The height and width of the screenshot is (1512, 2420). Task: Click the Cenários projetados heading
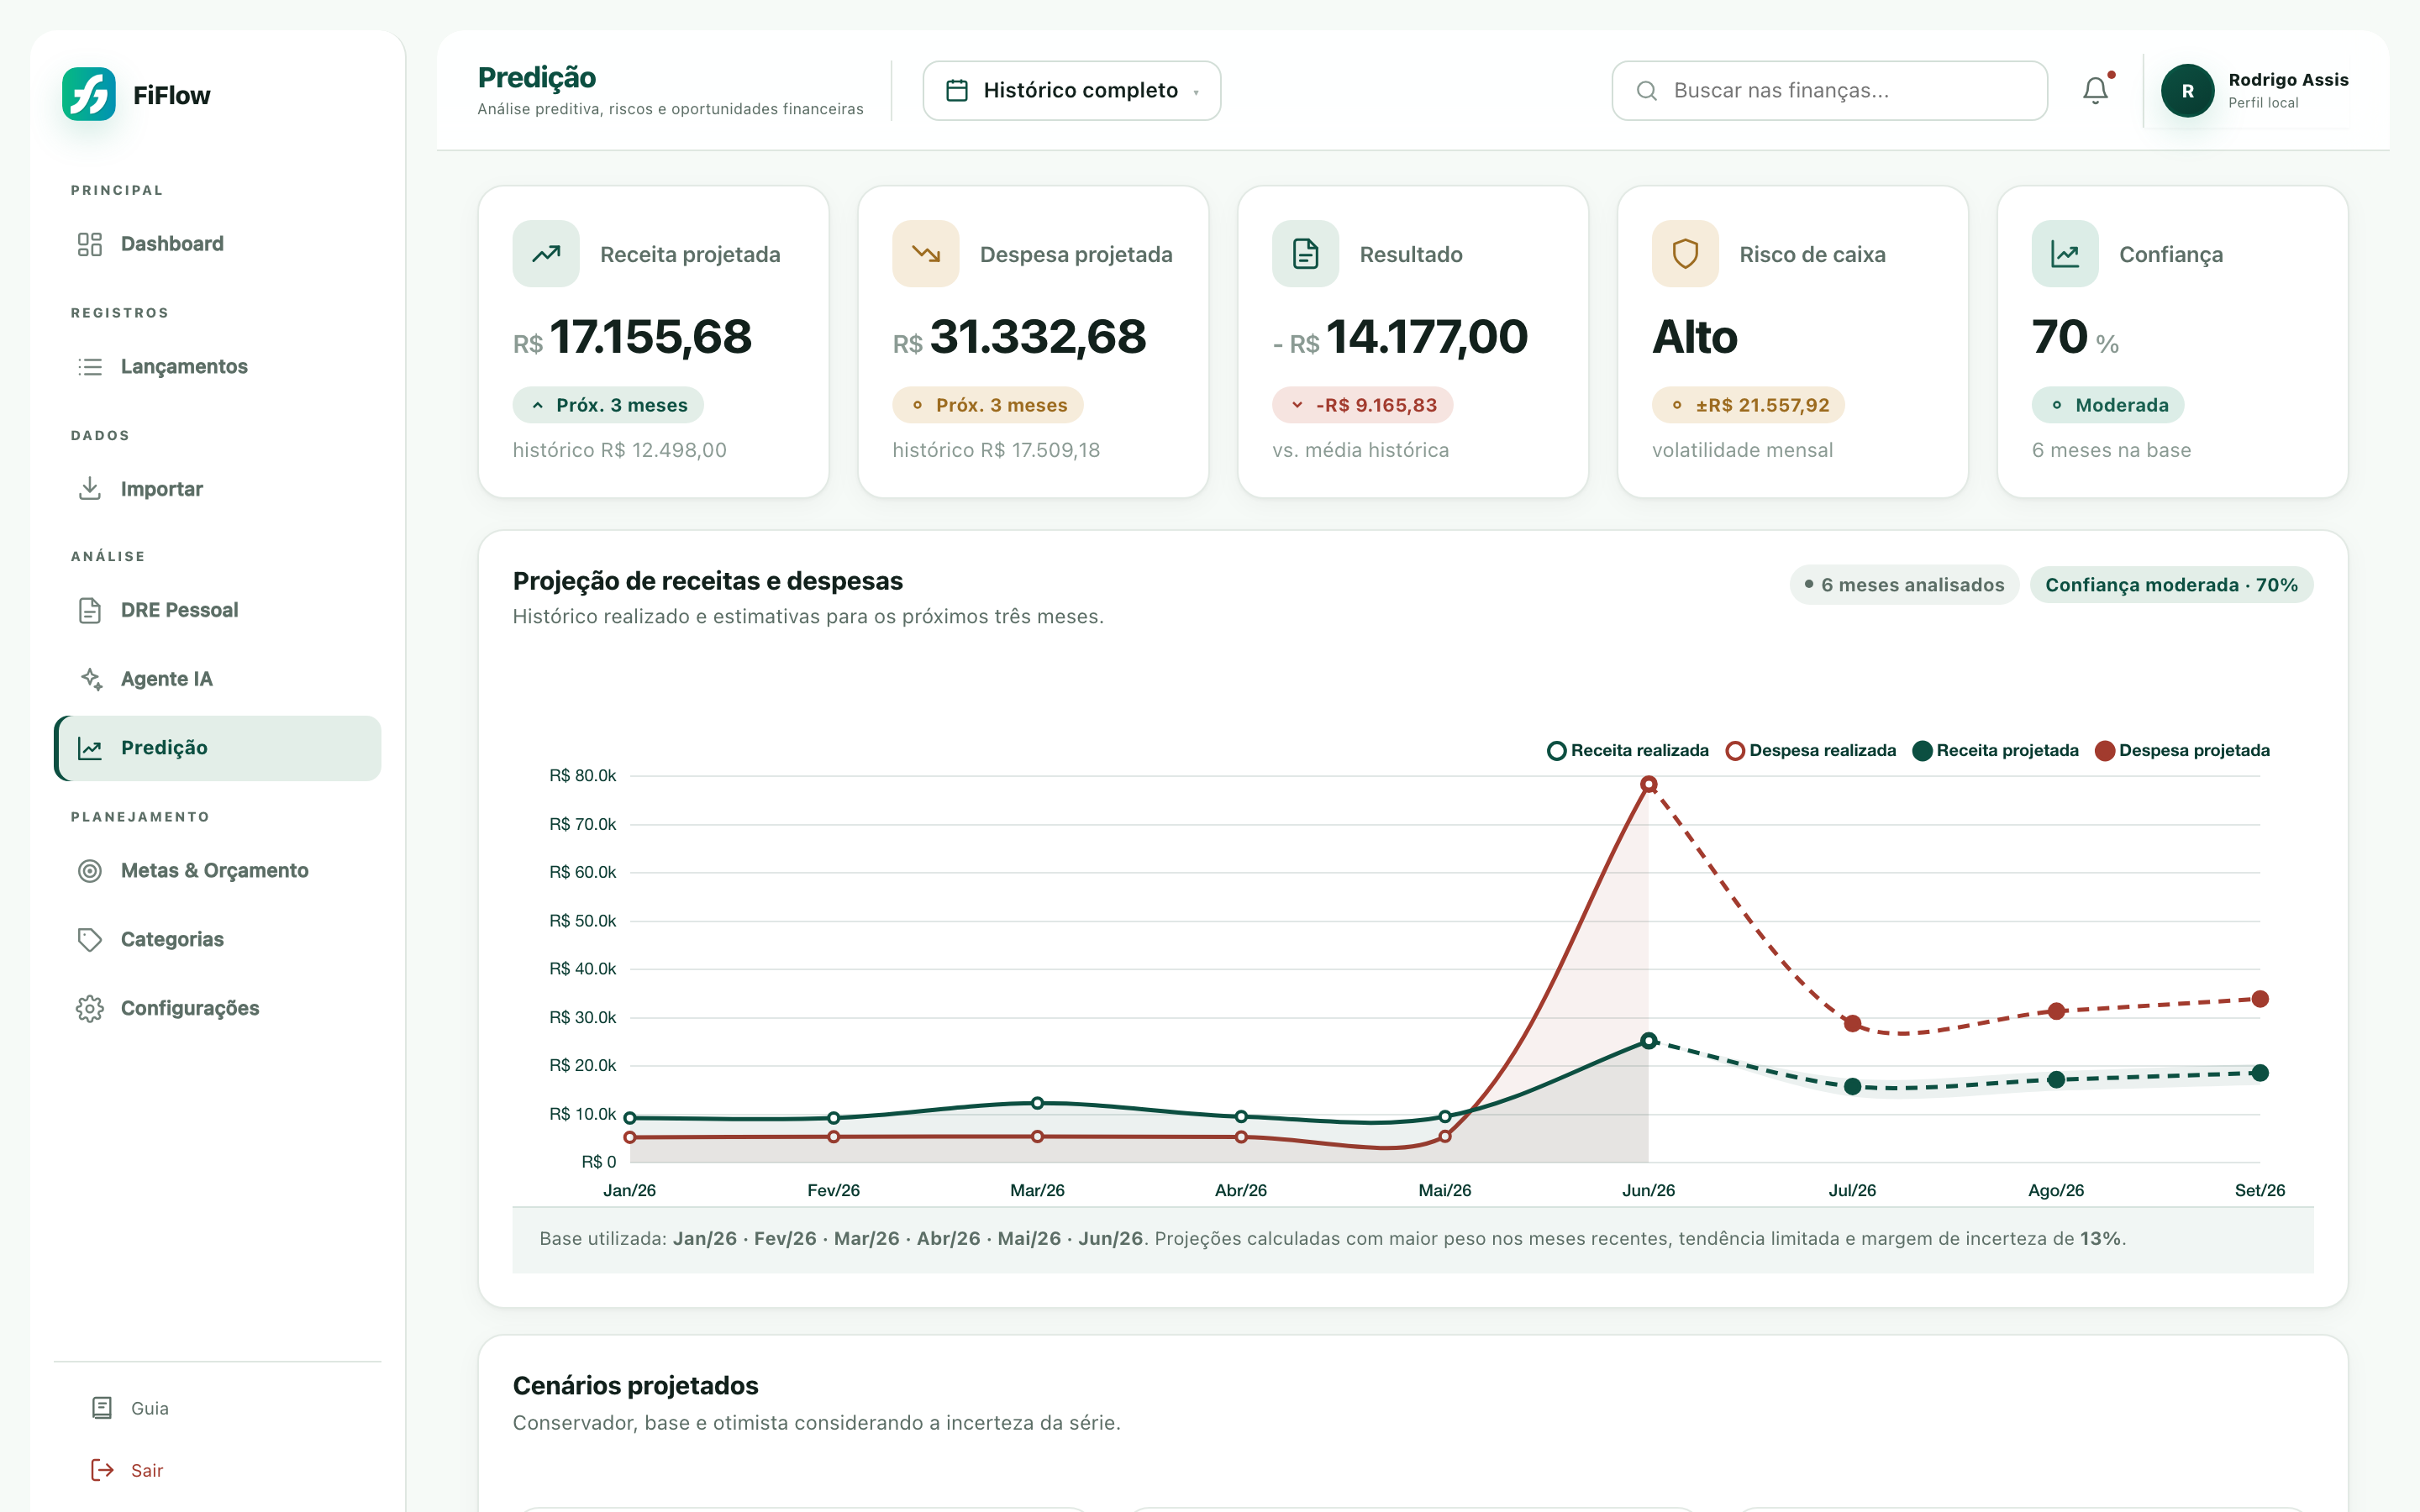click(635, 1386)
